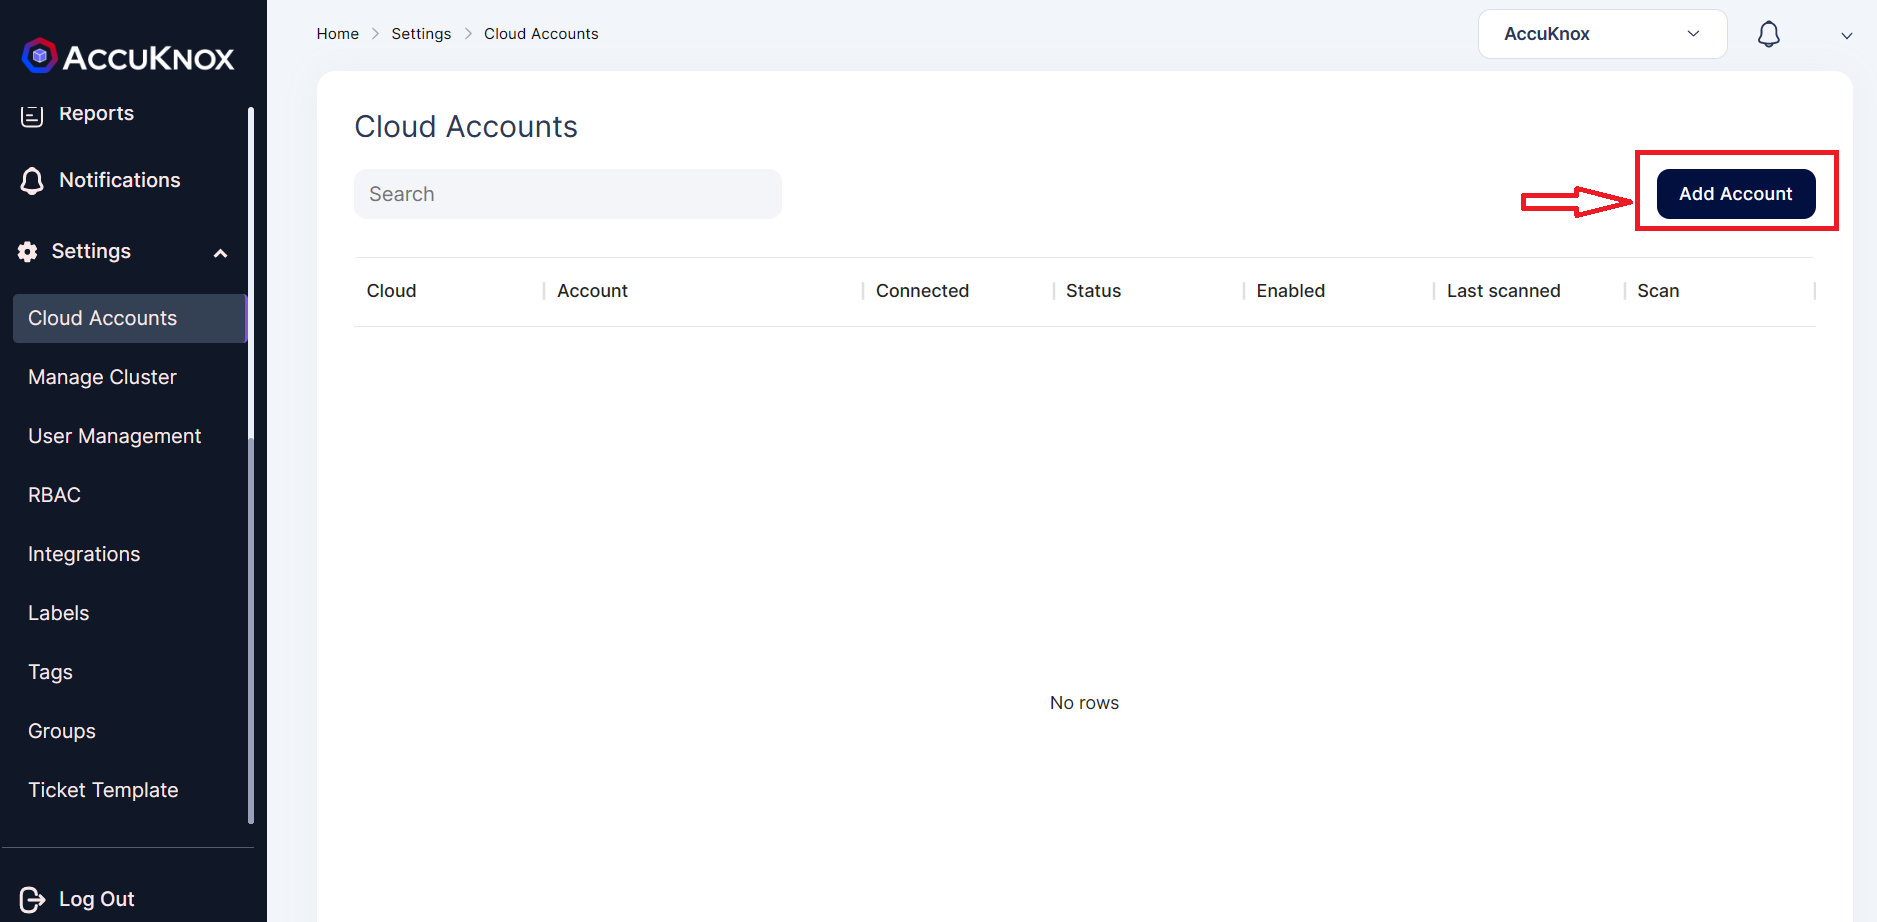The width and height of the screenshot is (1877, 922).
Task: Click the Settings gear icon
Action: tap(28, 252)
